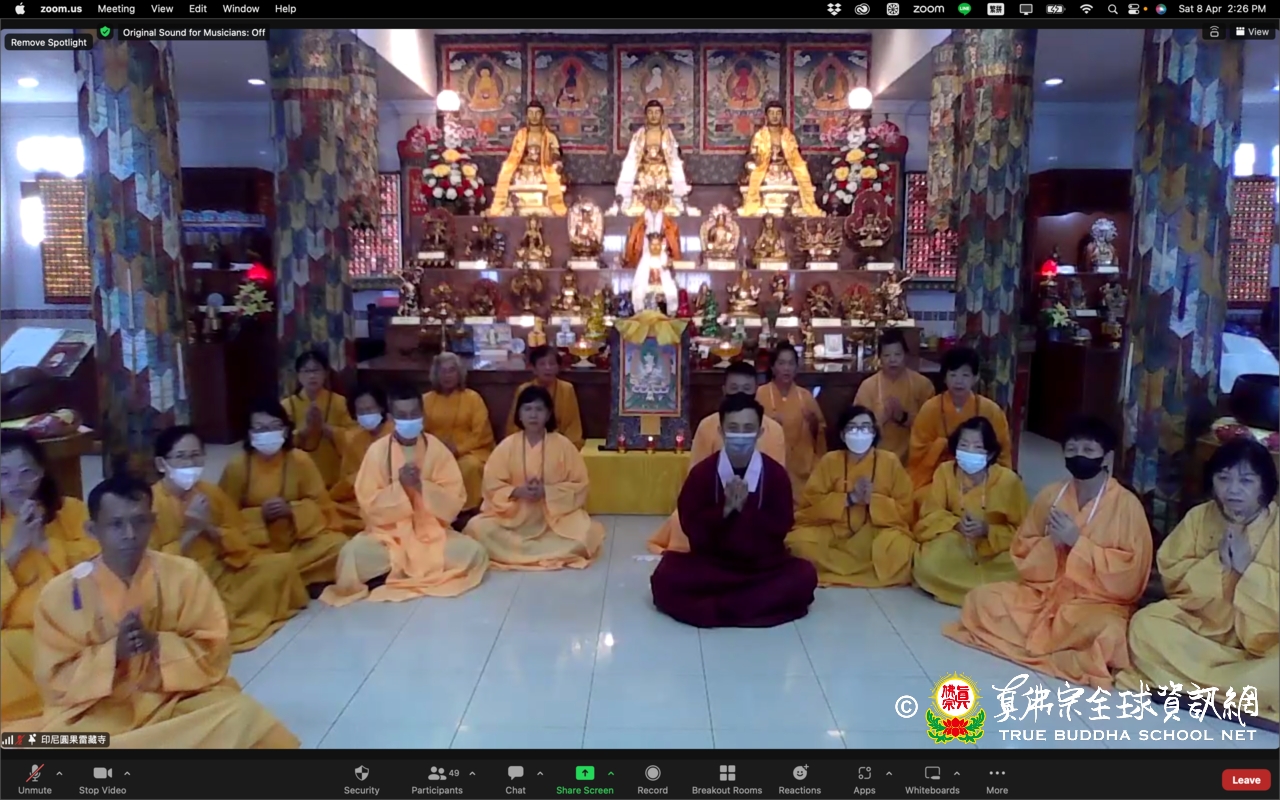Expand audio options arrow next to Unmute

coord(59,773)
